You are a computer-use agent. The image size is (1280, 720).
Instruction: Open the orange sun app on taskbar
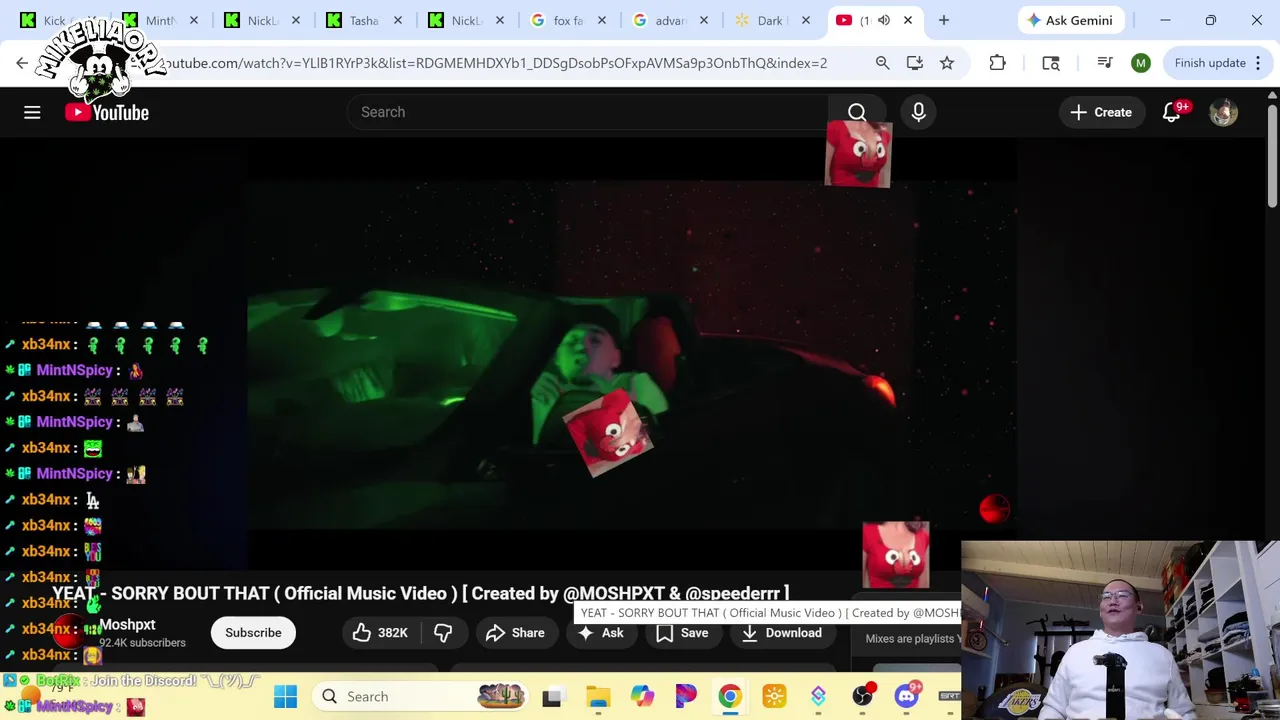(x=774, y=696)
